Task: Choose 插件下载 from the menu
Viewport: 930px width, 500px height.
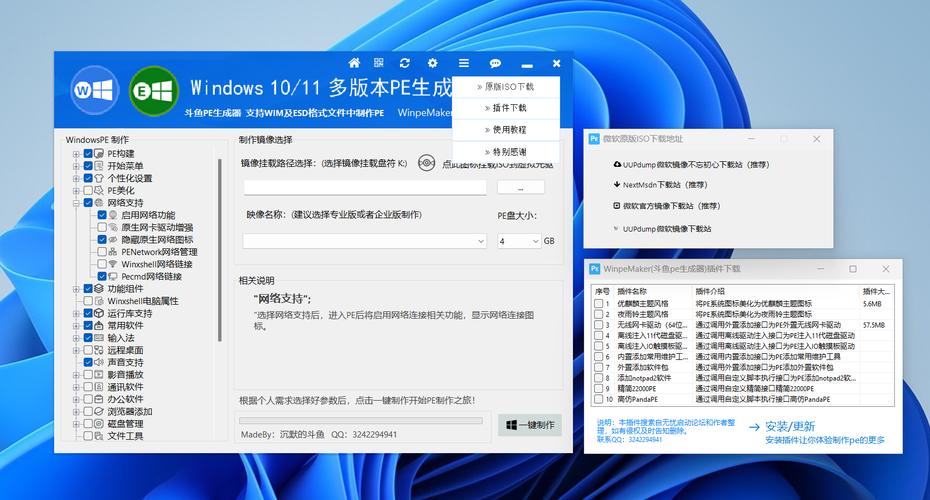Action: point(506,108)
